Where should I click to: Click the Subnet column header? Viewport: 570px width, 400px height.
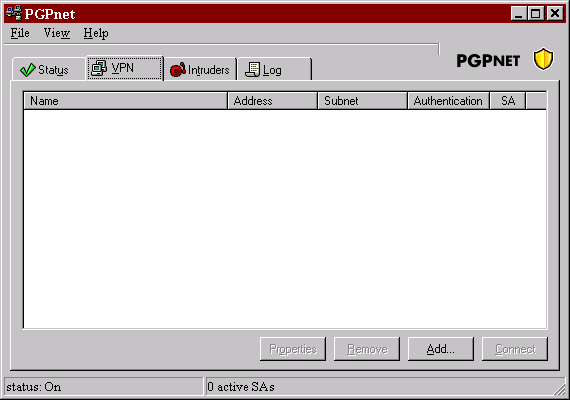click(x=362, y=101)
